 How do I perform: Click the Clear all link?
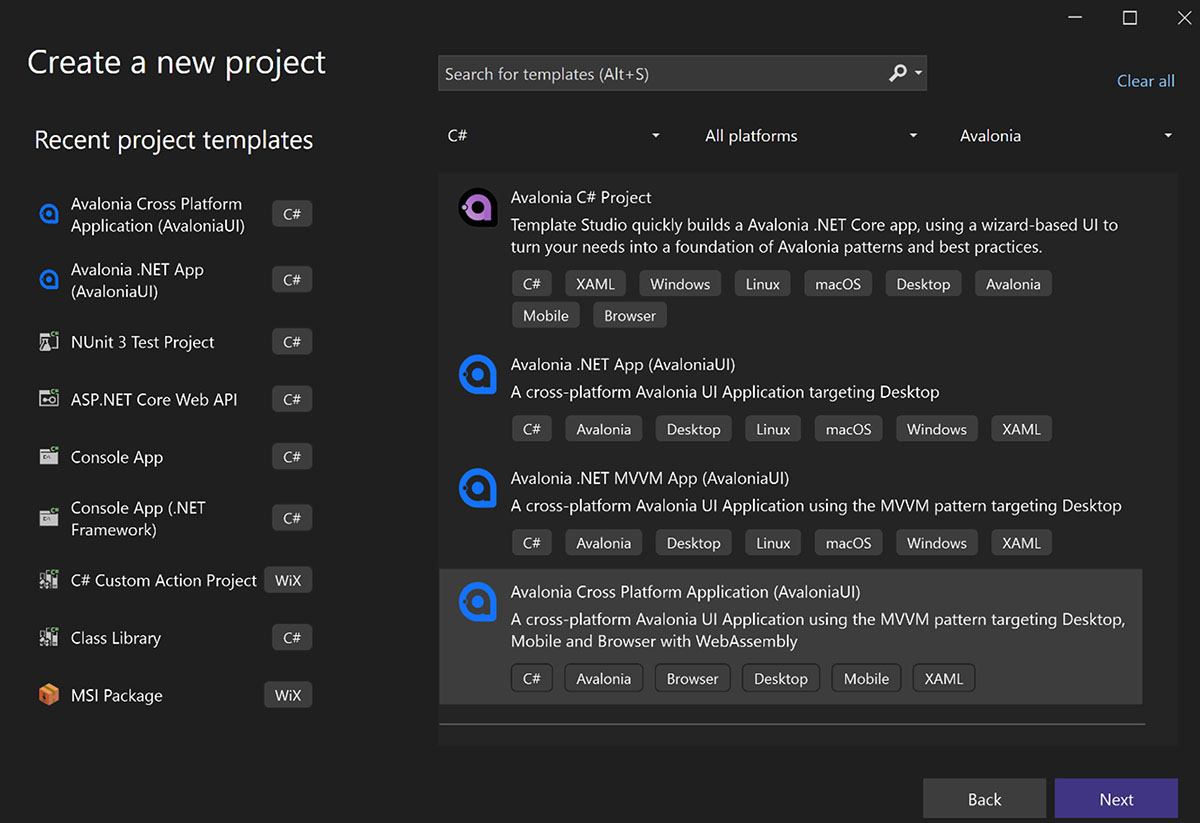click(1145, 81)
